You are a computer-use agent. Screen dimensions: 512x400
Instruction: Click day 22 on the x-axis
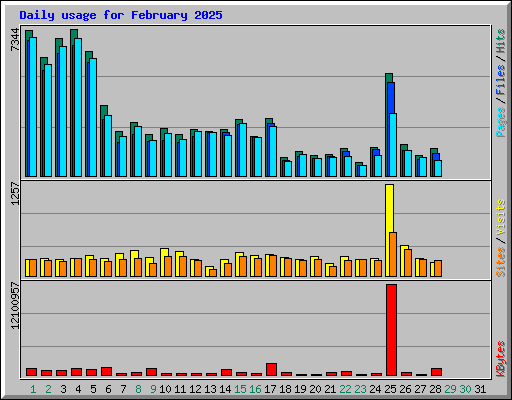pos(345,389)
